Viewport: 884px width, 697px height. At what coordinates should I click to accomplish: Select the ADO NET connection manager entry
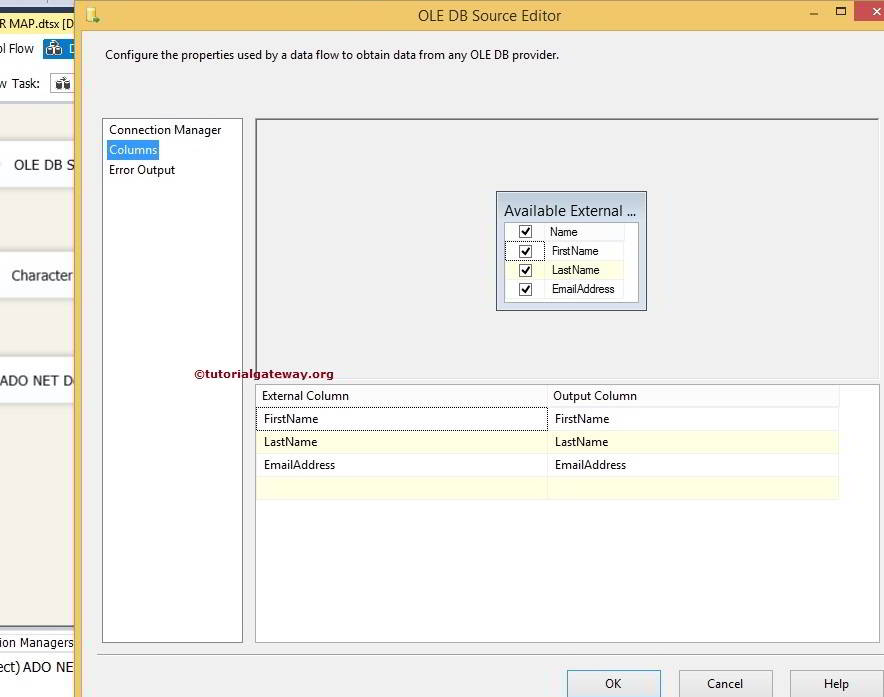pos(37,667)
